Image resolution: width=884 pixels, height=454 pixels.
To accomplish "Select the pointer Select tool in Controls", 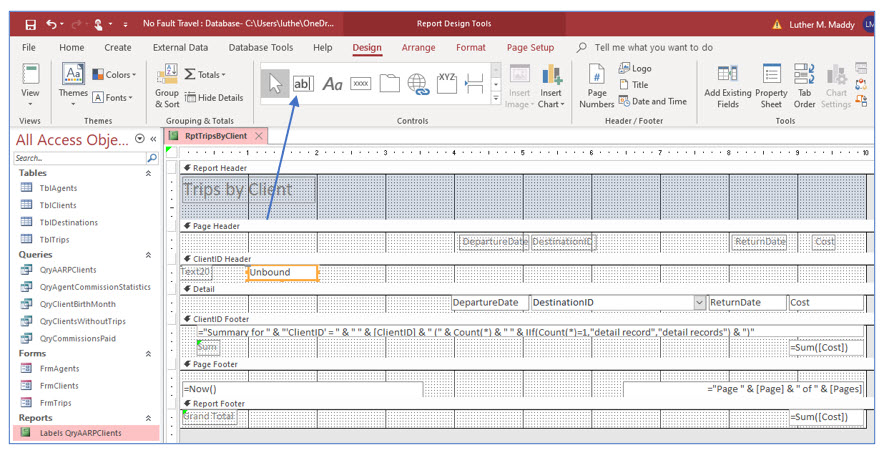I will coord(275,84).
